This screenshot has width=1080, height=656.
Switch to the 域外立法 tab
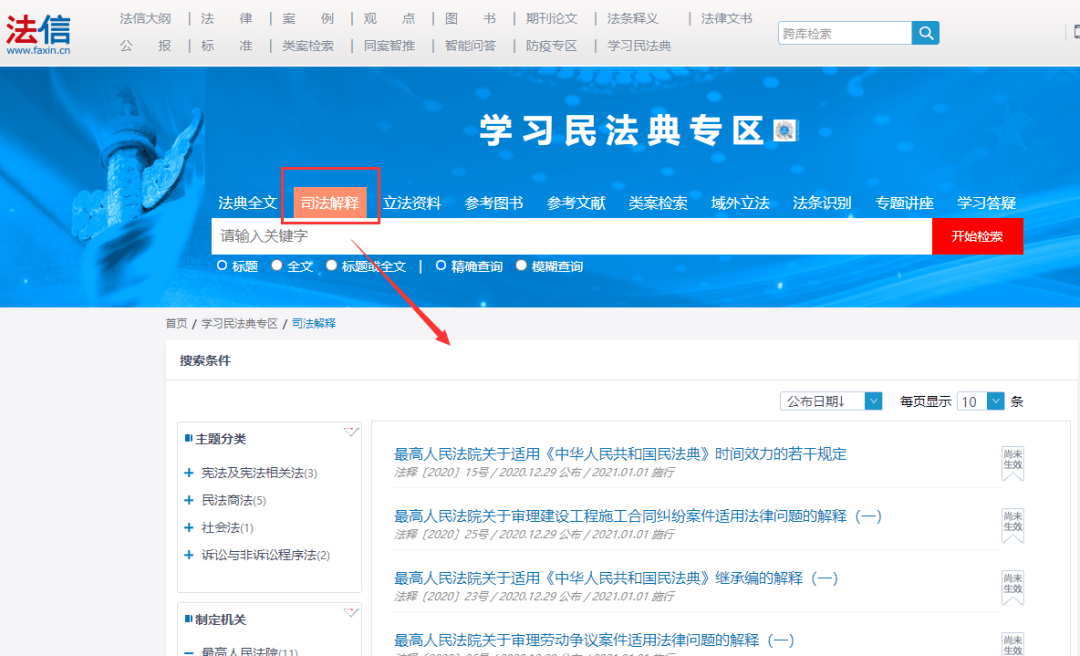click(x=740, y=203)
